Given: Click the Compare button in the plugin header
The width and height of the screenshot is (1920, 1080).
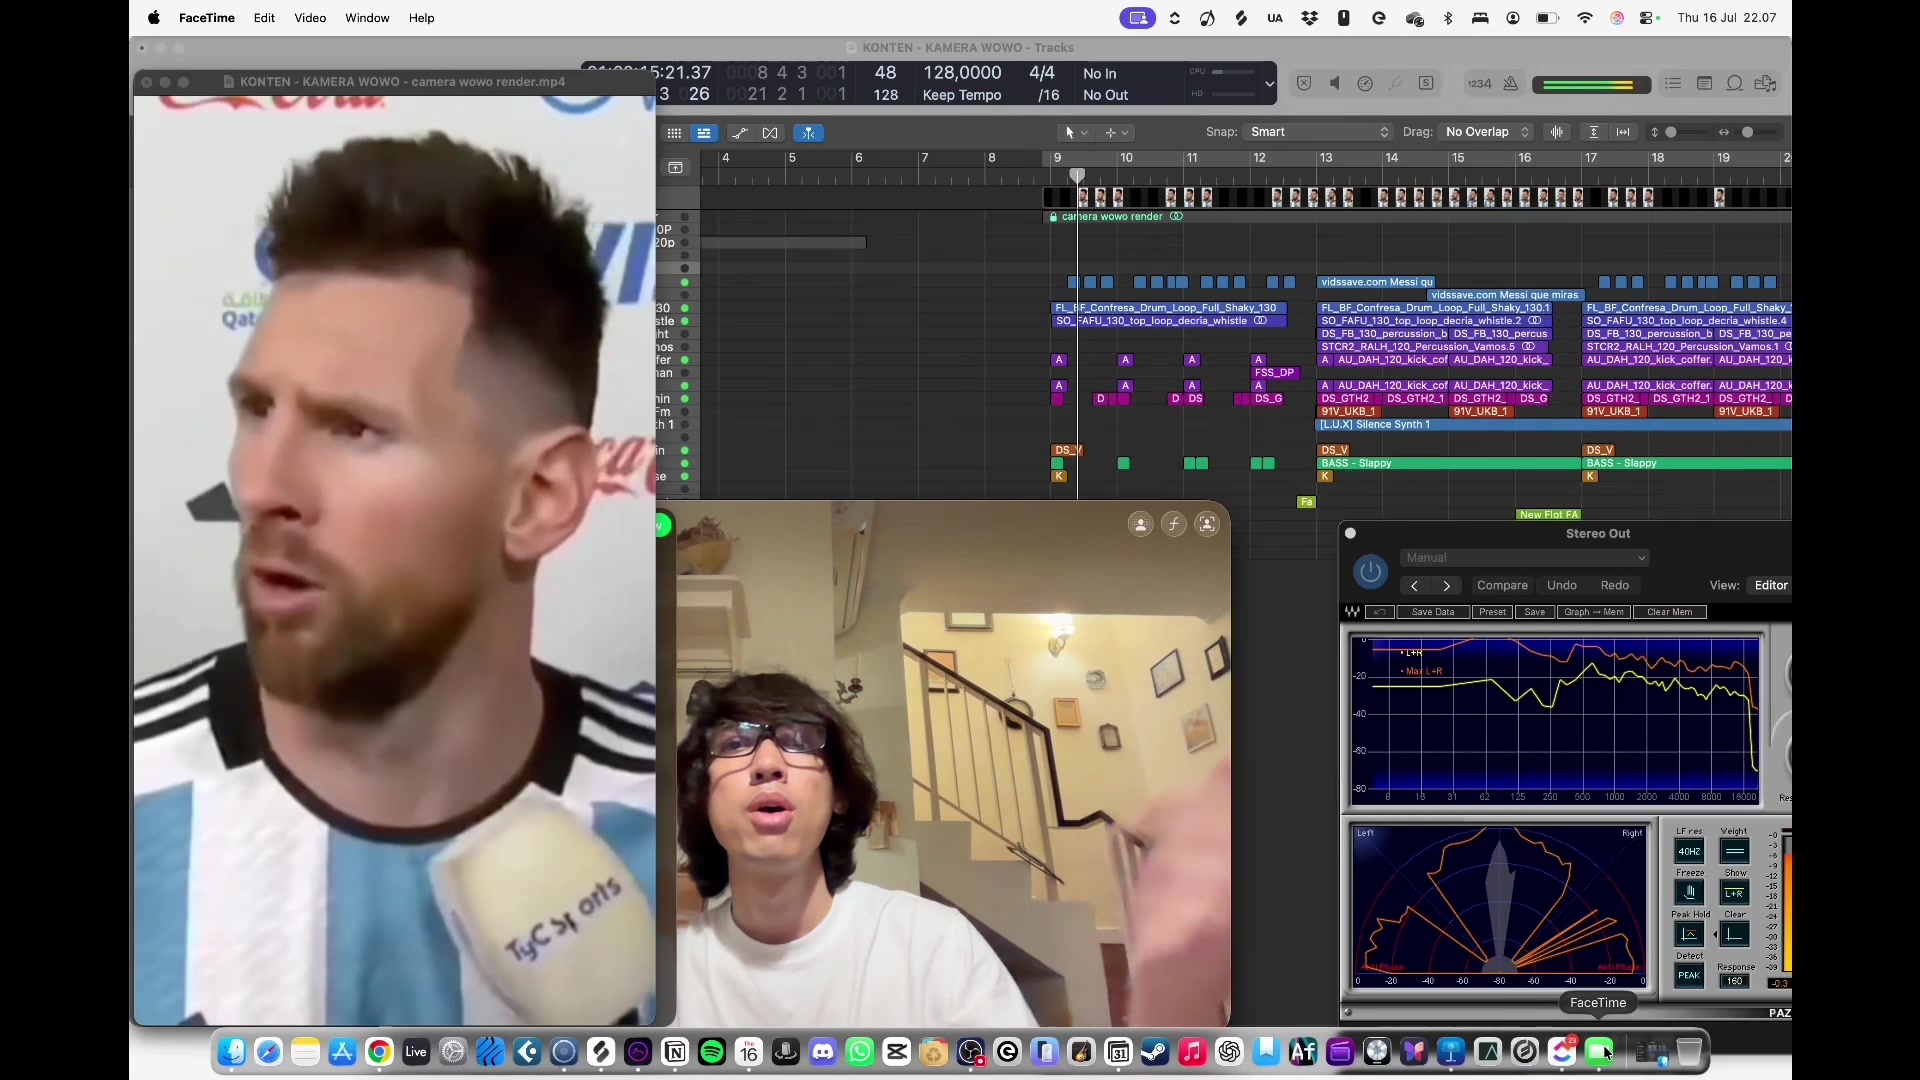Looking at the screenshot, I should click(x=1502, y=586).
